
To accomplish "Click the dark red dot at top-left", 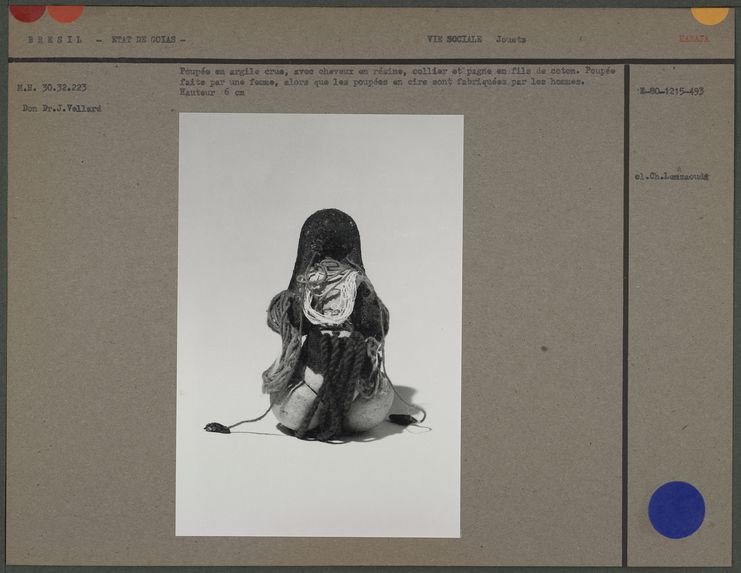I will click(x=27, y=12).
